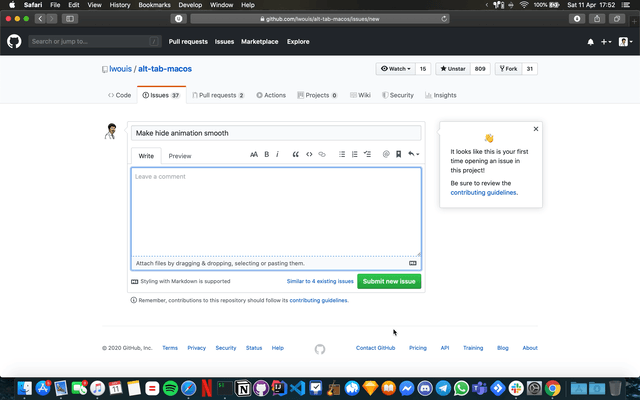The height and width of the screenshot is (400, 640).
Task: Close the first-time contributor popup
Action: [x=536, y=129]
